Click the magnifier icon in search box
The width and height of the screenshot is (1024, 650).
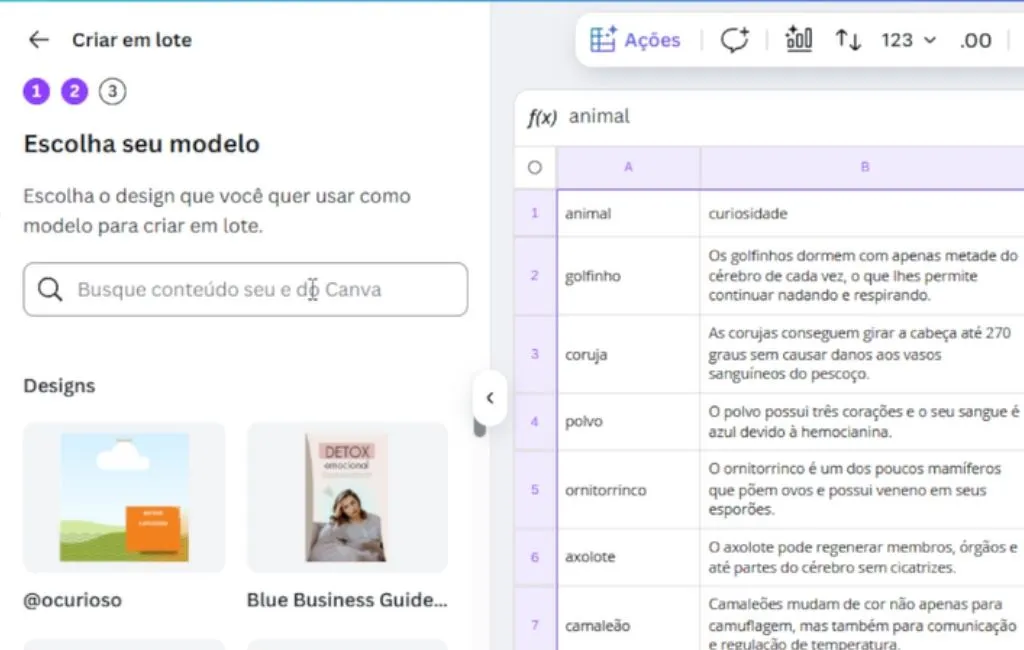(50, 290)
